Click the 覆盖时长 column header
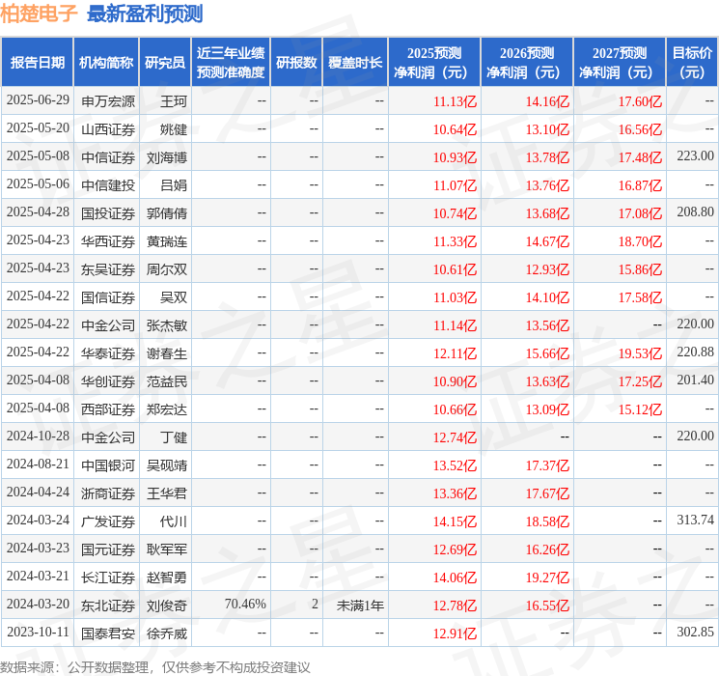 (355, 62)
